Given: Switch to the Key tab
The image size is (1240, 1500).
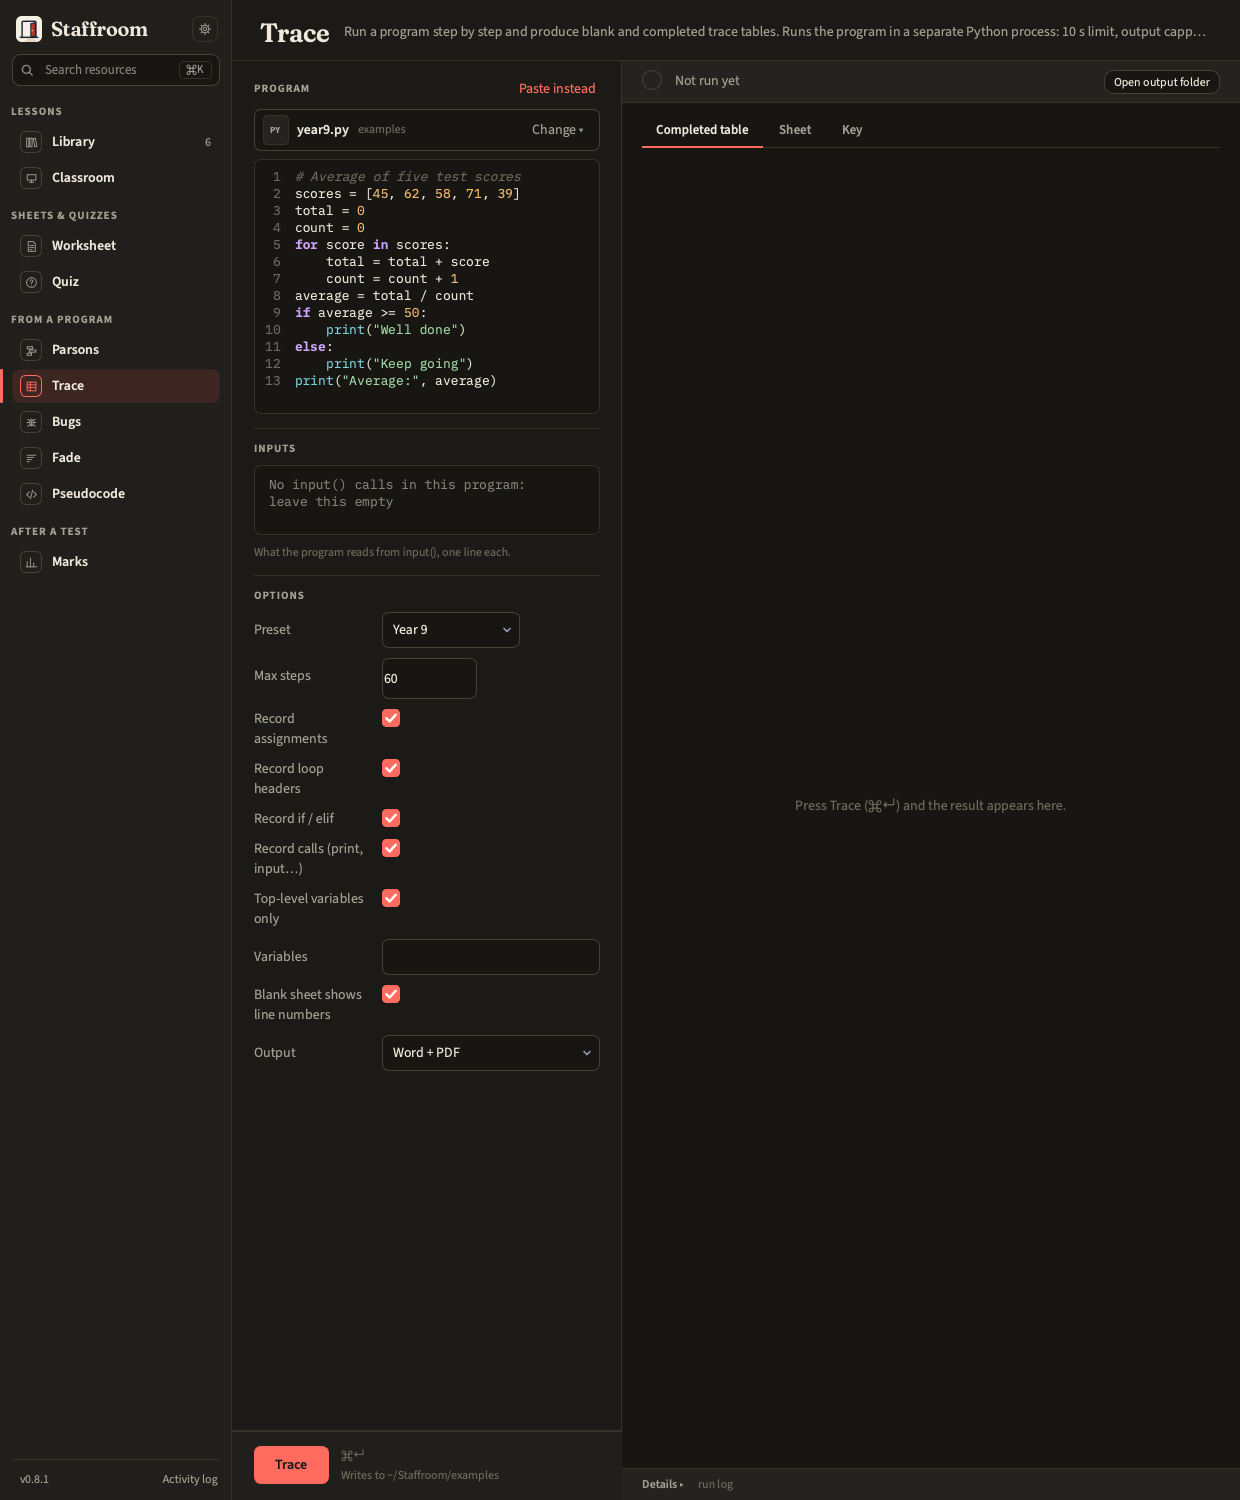Looking at the screenshot, I should click(x=852, y=130).
